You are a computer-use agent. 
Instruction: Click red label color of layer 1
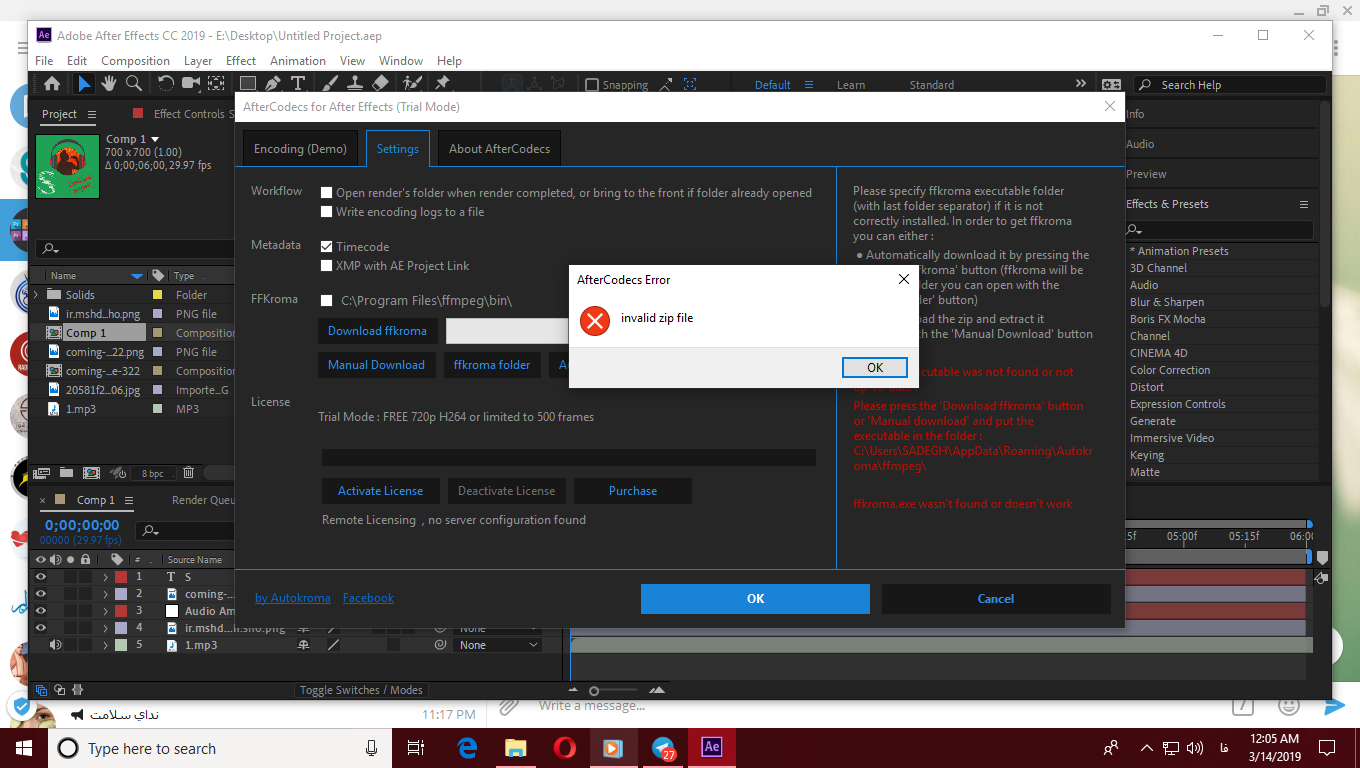point(121,577)
